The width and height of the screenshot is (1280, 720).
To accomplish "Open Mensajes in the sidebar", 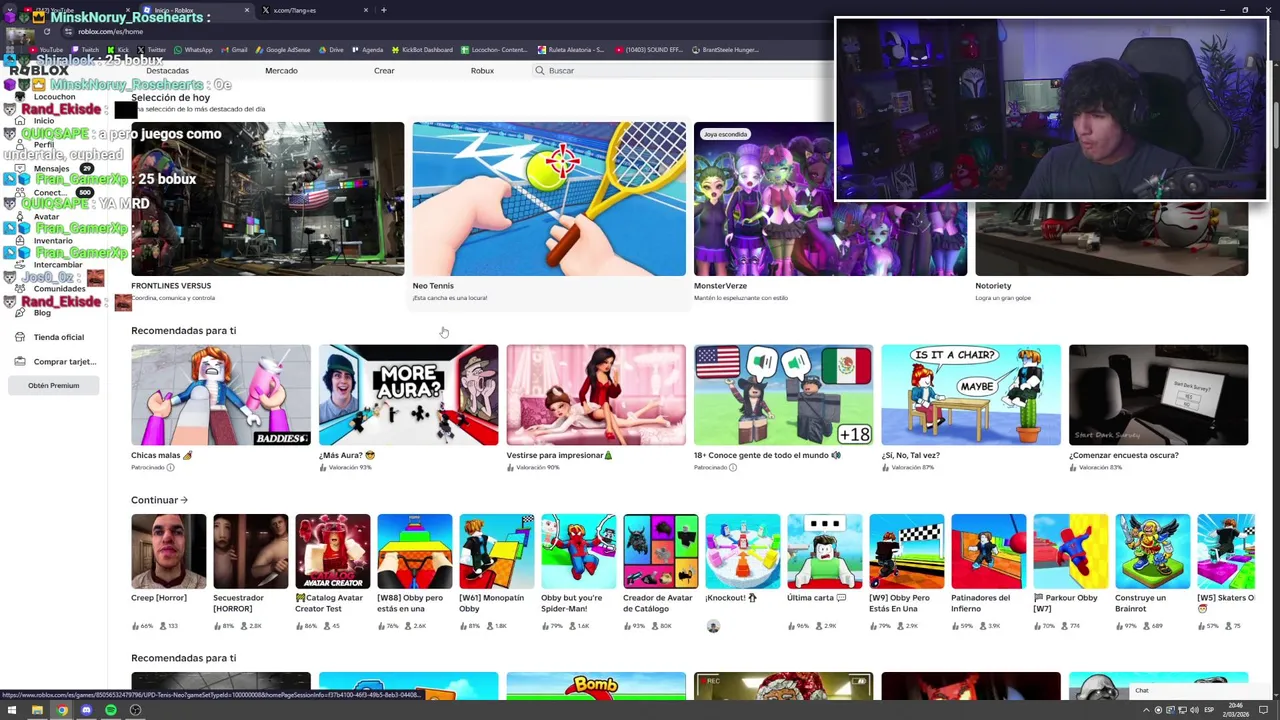I will point(50,168).
